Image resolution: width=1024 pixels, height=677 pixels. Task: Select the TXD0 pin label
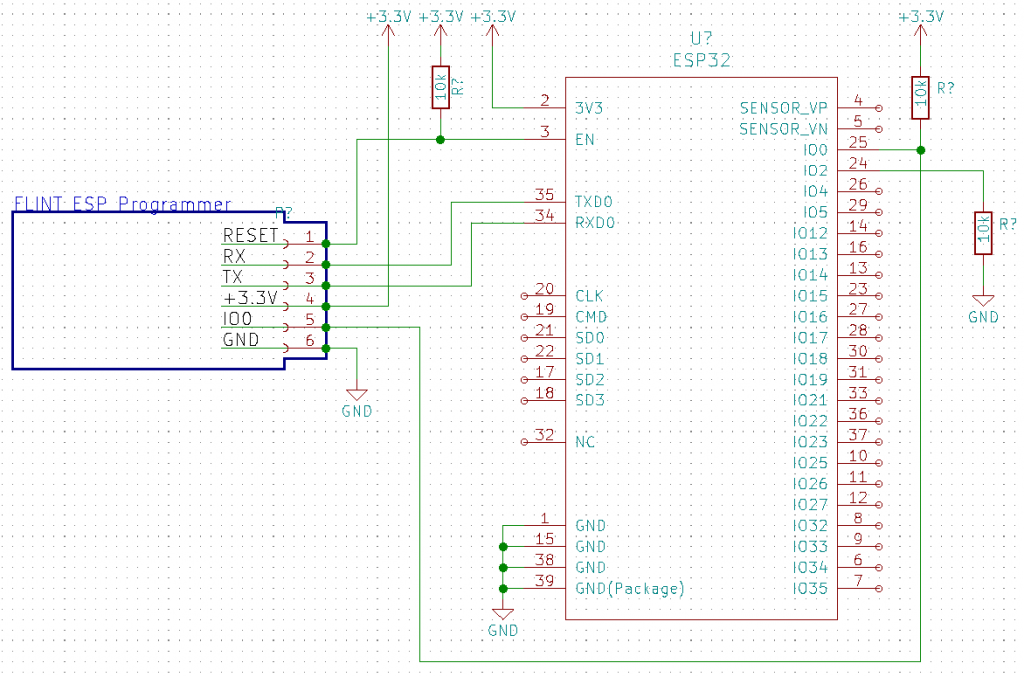pos(594,202)
